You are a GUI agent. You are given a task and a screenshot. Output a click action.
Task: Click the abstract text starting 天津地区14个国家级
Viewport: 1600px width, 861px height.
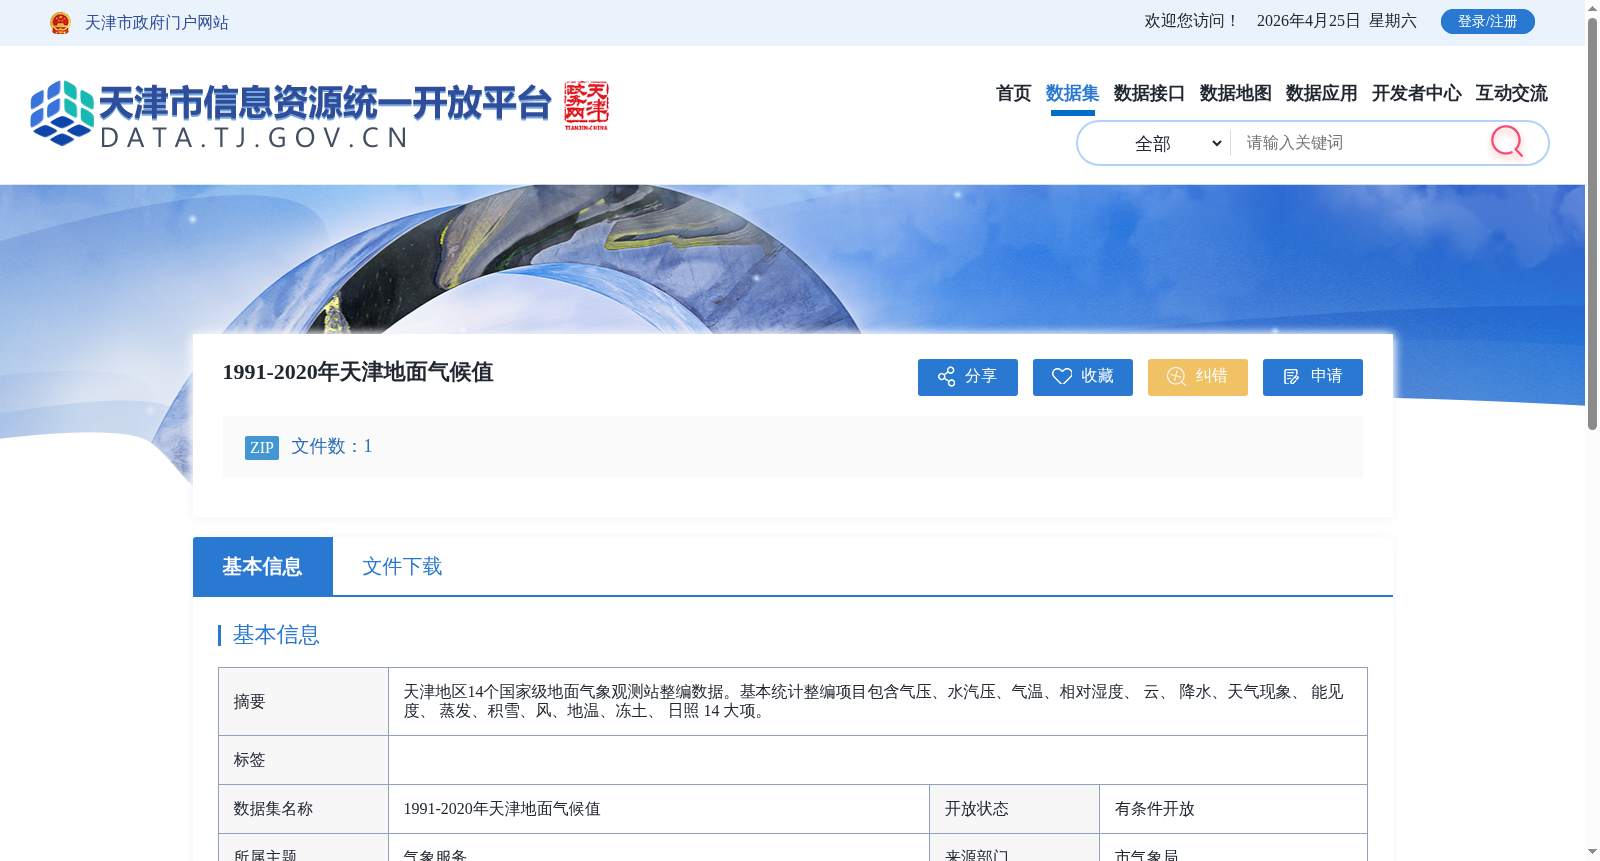[873, 701]
